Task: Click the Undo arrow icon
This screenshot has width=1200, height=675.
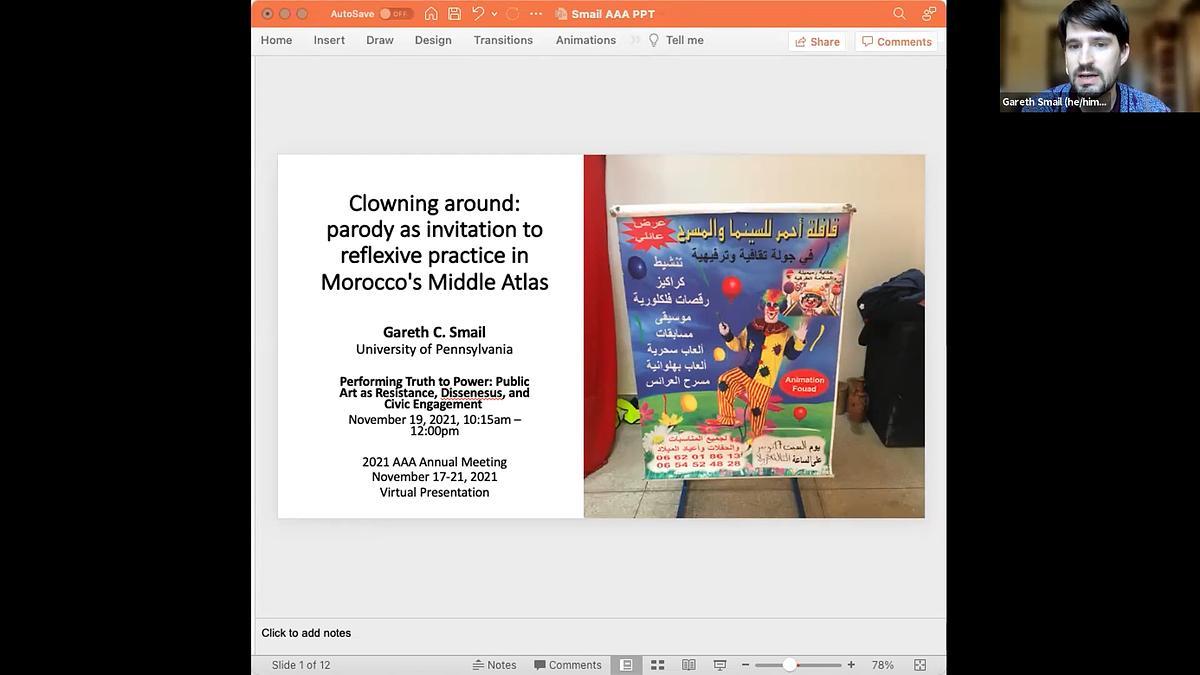Action: pos(478,14)
